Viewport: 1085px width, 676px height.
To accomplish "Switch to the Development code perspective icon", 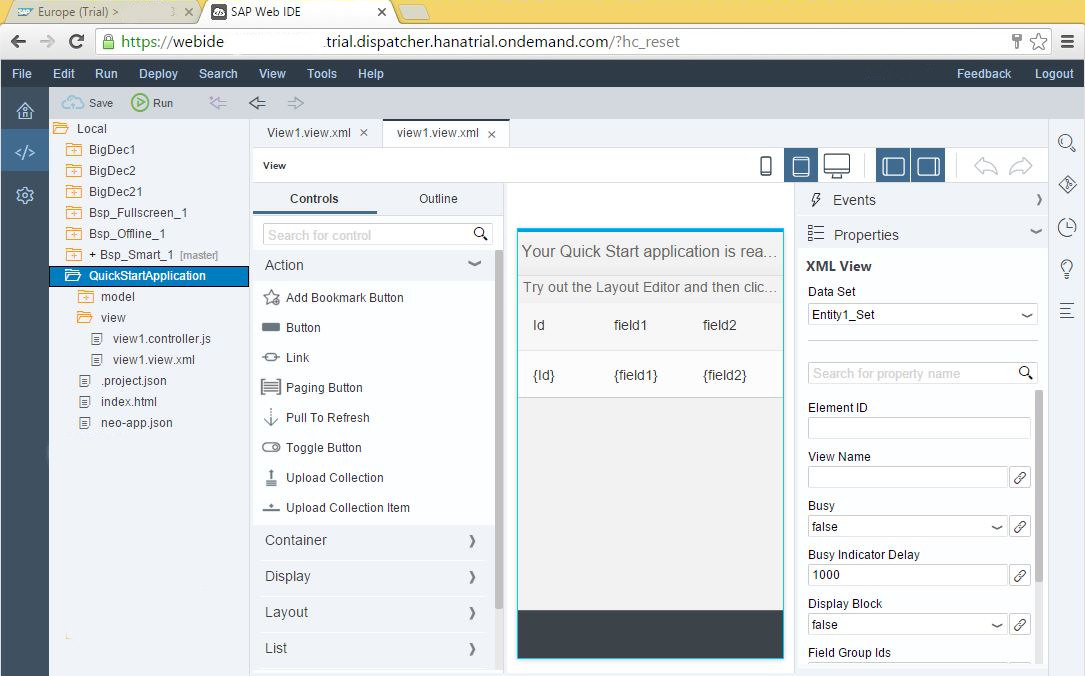I will [25, 152].
